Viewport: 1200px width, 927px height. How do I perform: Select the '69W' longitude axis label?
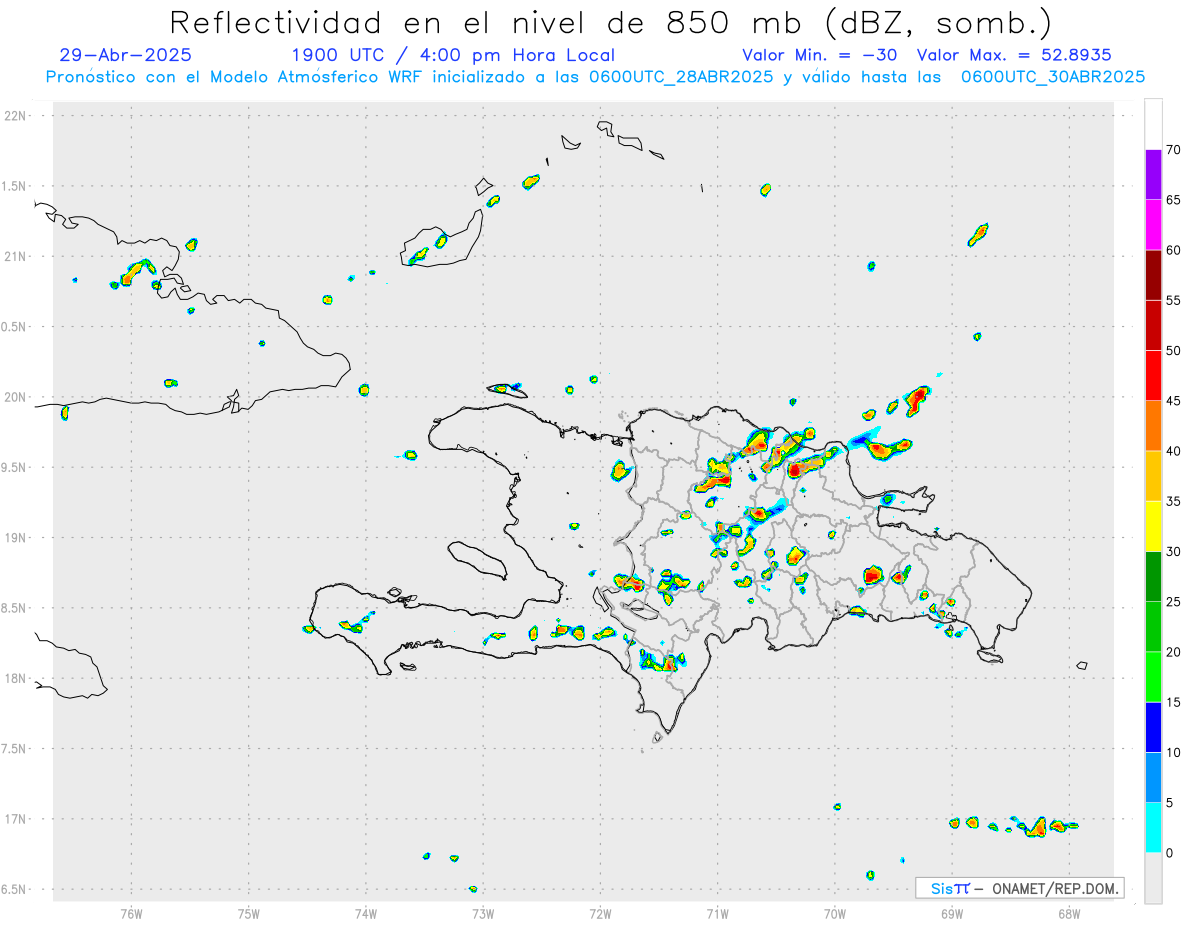click(951, 913)
